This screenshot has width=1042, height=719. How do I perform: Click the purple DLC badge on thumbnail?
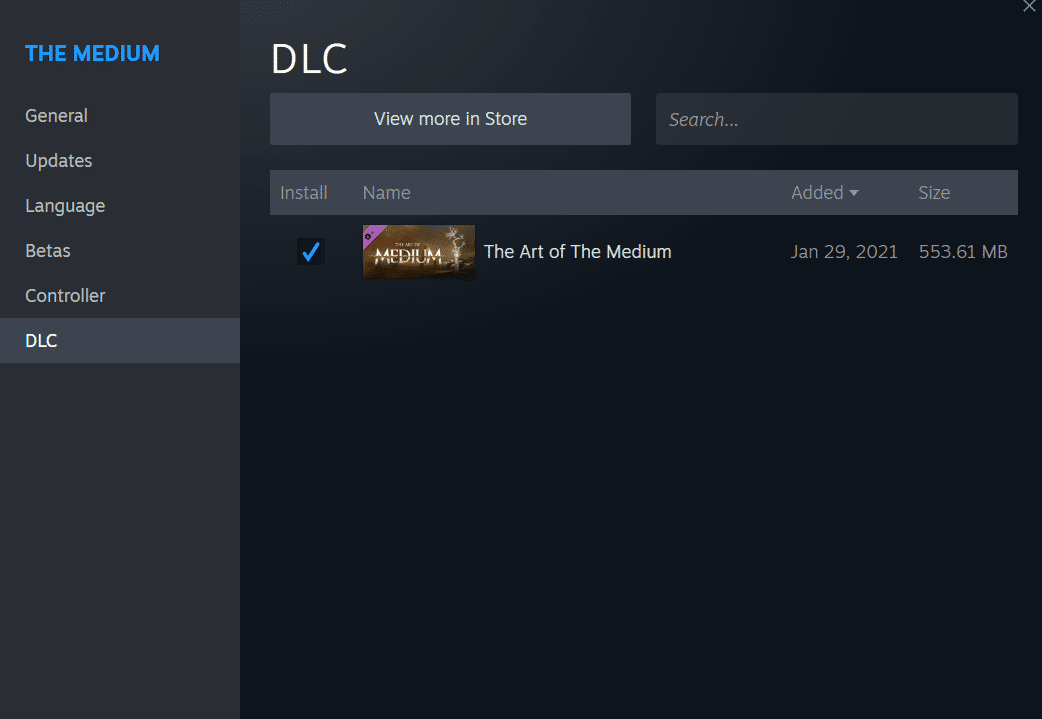[372, 234]
